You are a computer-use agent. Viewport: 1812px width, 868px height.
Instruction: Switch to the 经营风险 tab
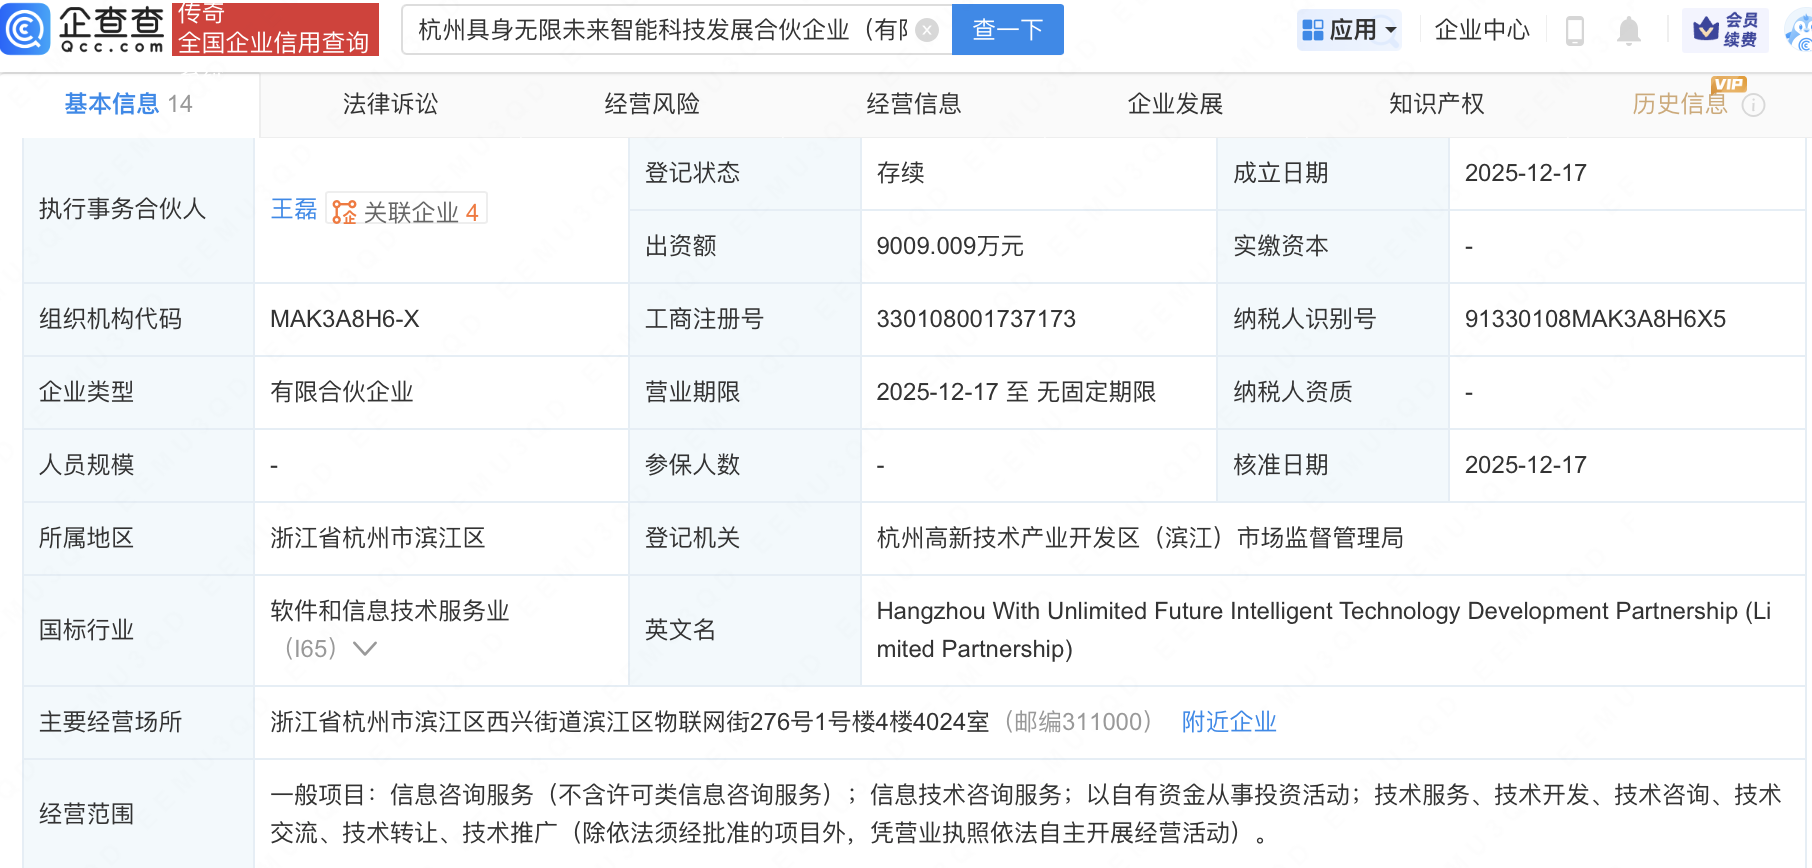tap(652, 104)
